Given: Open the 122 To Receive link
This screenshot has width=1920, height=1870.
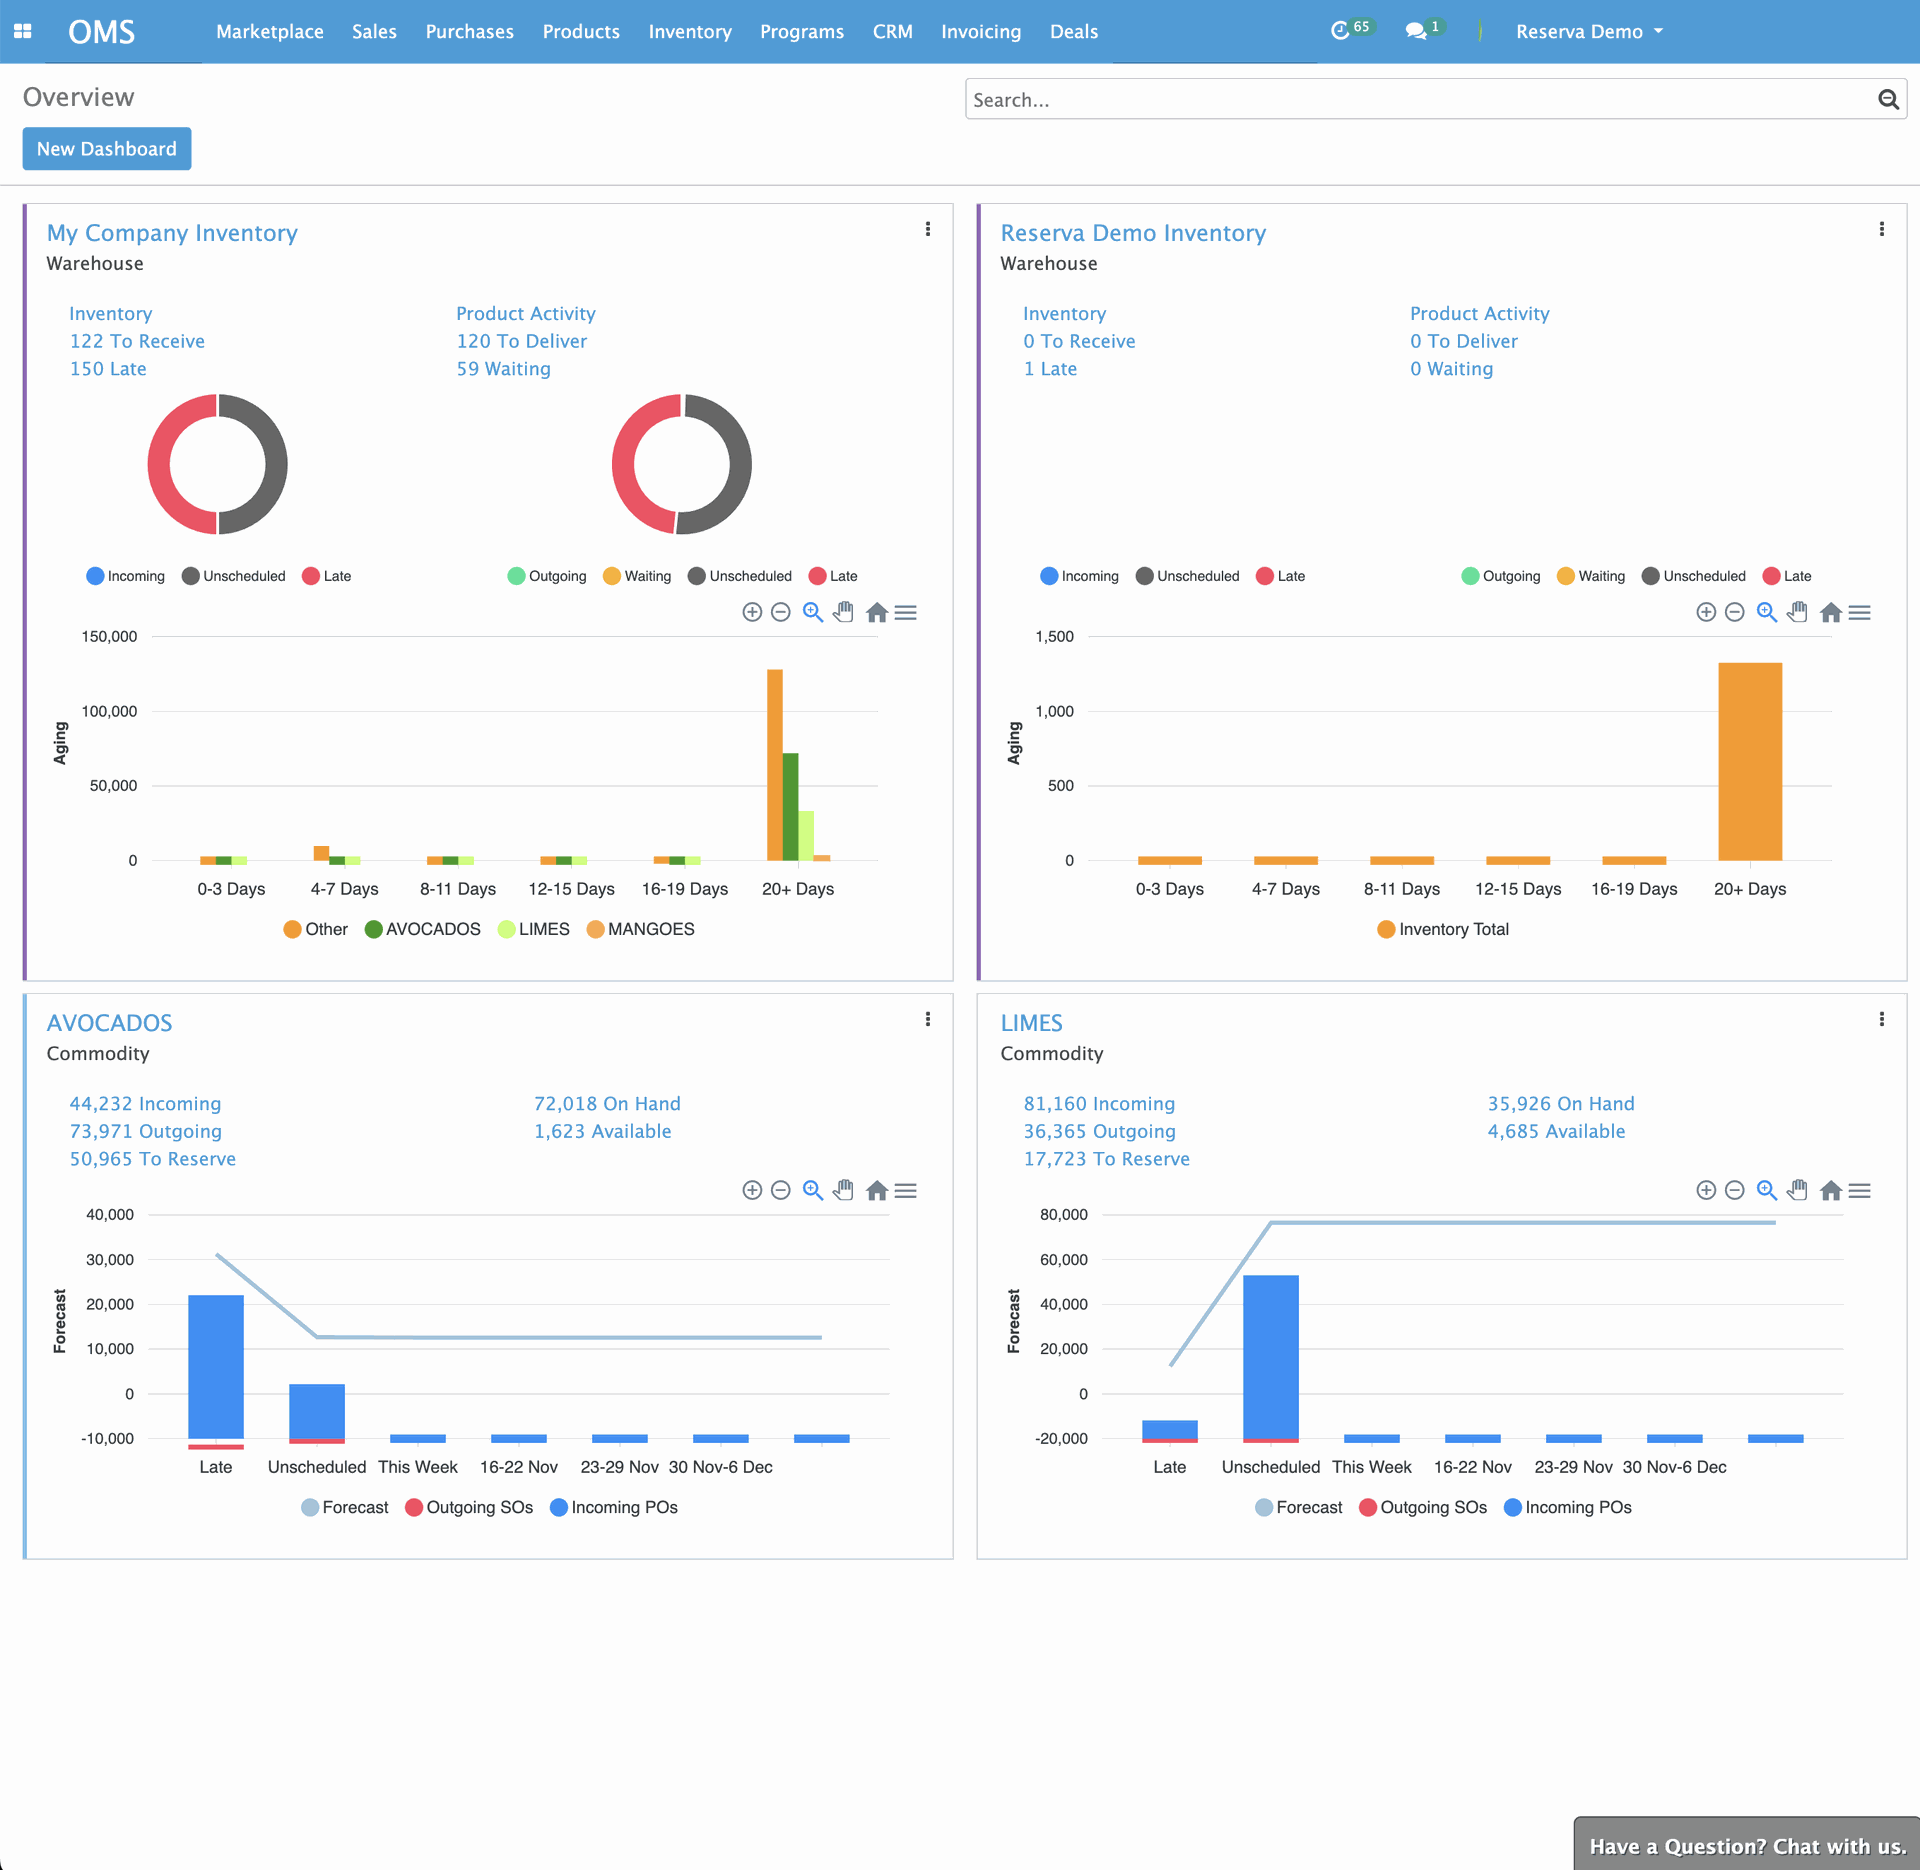Looking at the screenshot, I should [137, 341].
